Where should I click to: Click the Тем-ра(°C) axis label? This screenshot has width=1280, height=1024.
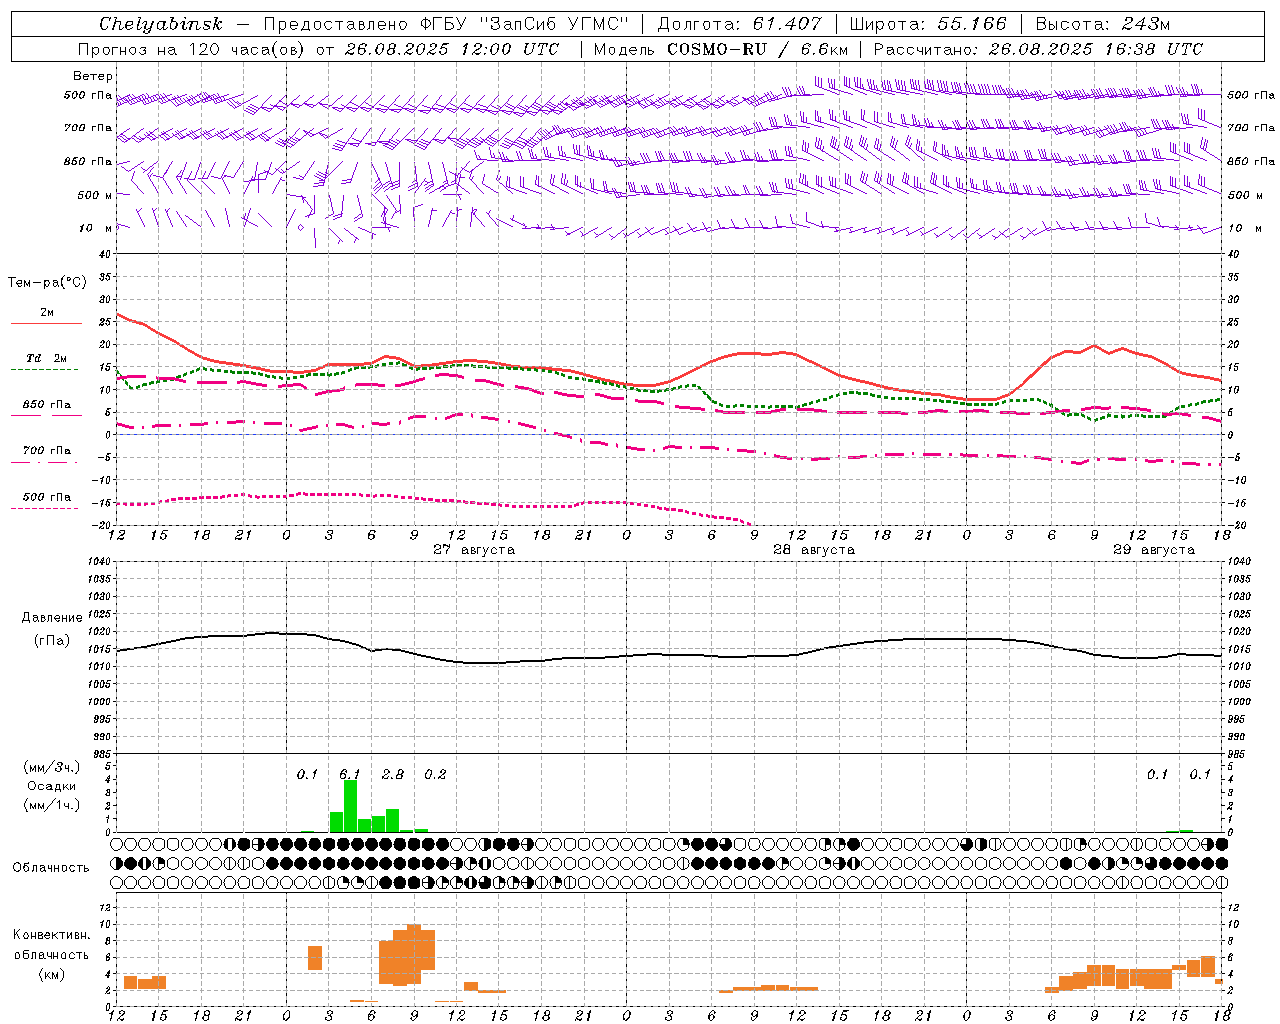pyautogui.click(x=47, y=283)
